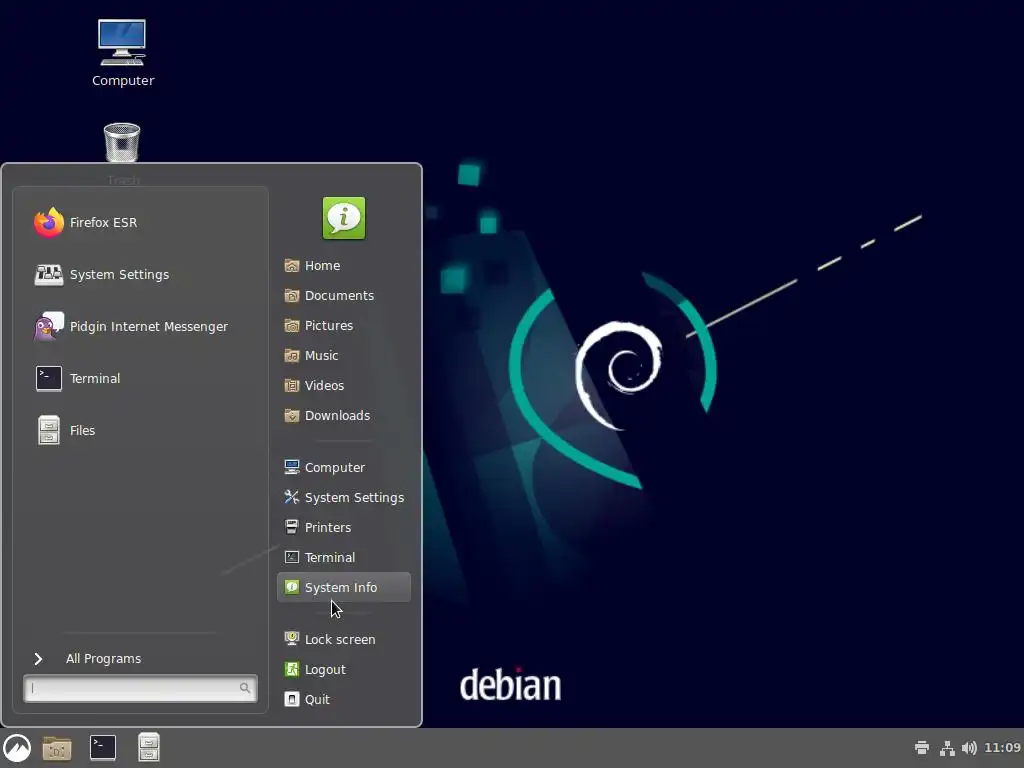Click Quit to shut down
1024x768 pixels.
[344, 699]
